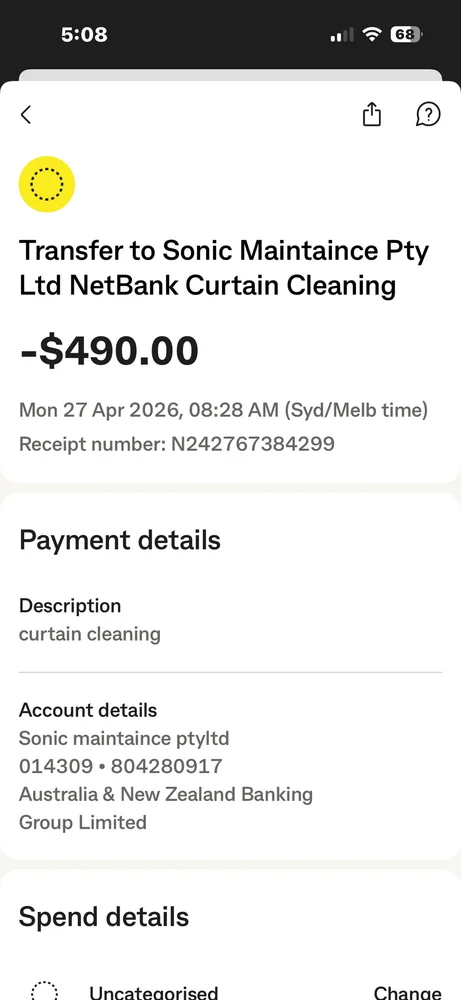Tap the -$490.00 amount
Screen dimensions: 461x1000
(x=109, y=351)
